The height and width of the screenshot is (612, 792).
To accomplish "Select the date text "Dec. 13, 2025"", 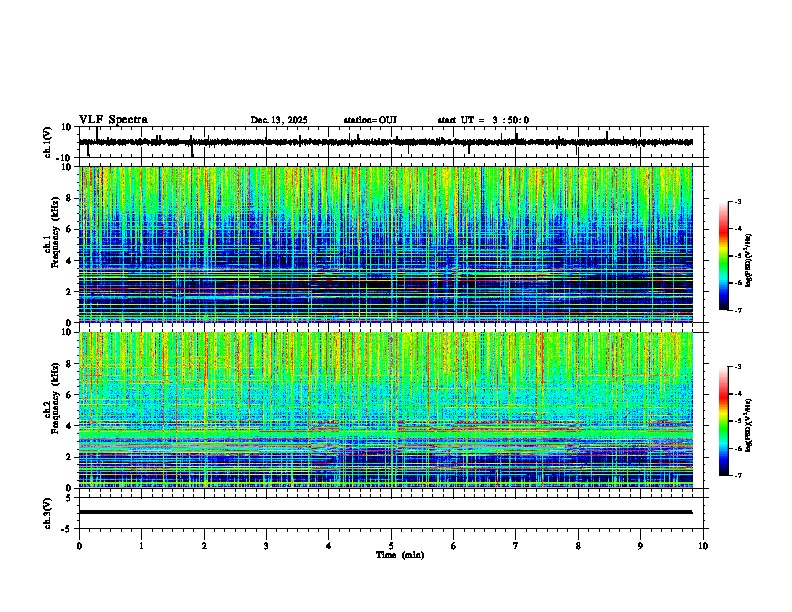I will tap(279, 120).
